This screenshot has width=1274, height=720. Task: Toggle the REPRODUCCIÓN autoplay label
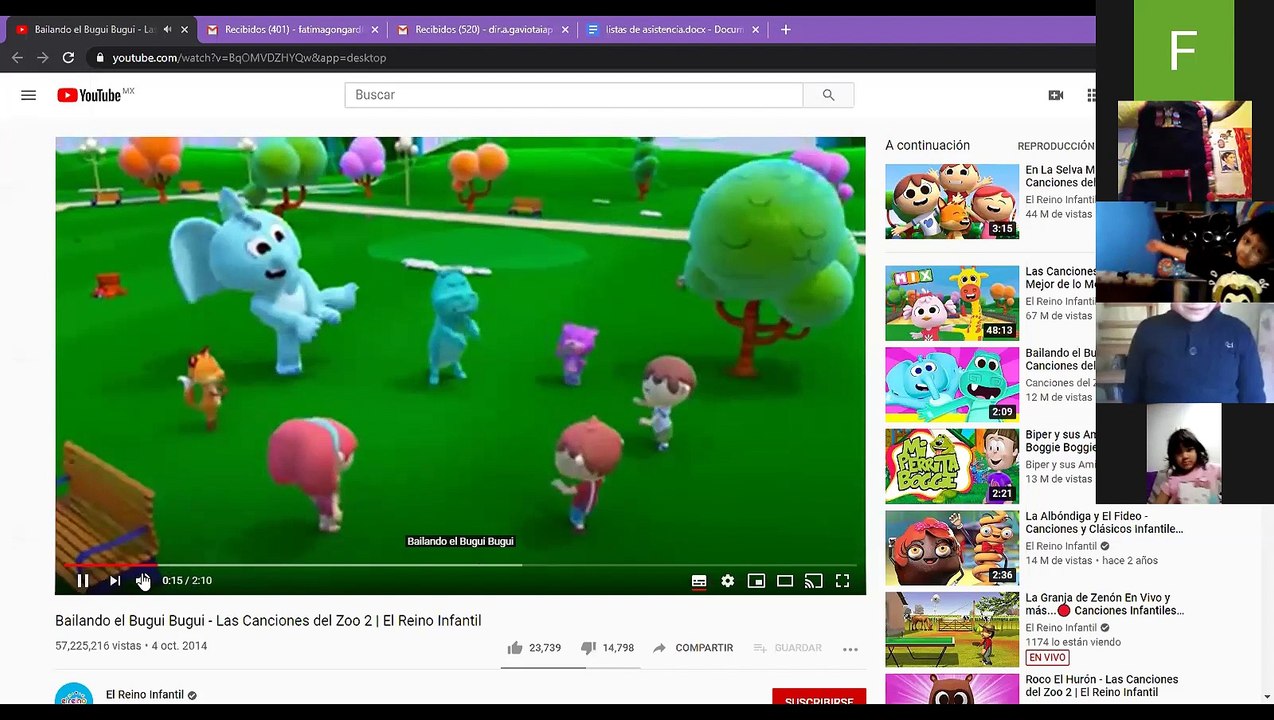pos(1056,146)
